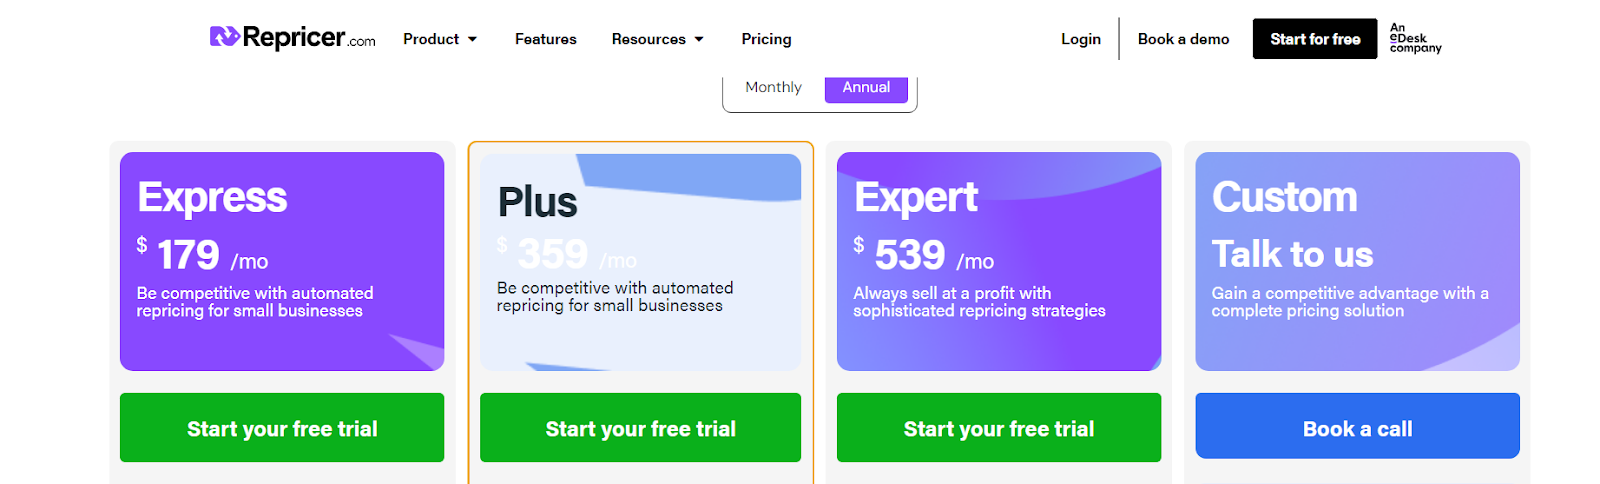1600x484 pixels.
Task: Expand the Resources dropdown arrow
Action: tap(699, 40)
